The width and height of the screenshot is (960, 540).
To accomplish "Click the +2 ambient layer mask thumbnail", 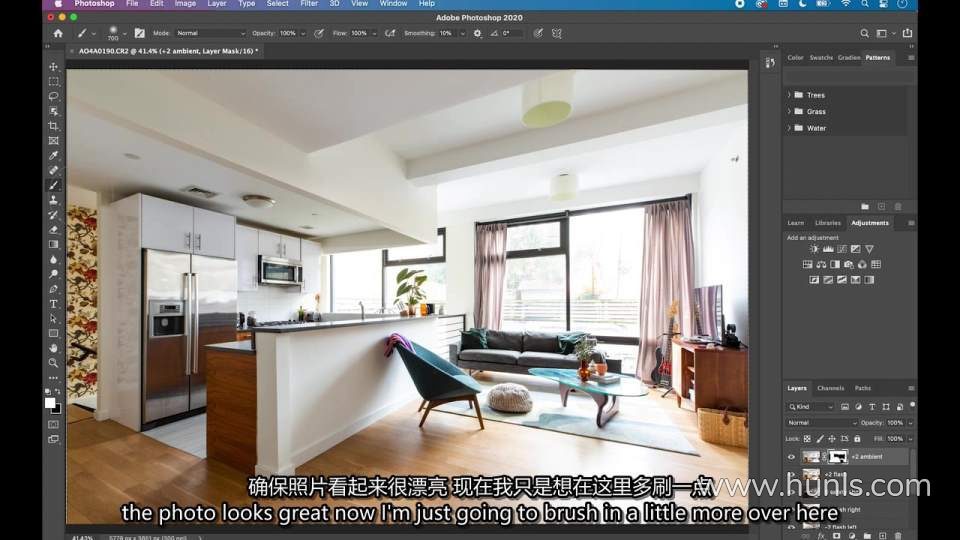I will [838, 457].
